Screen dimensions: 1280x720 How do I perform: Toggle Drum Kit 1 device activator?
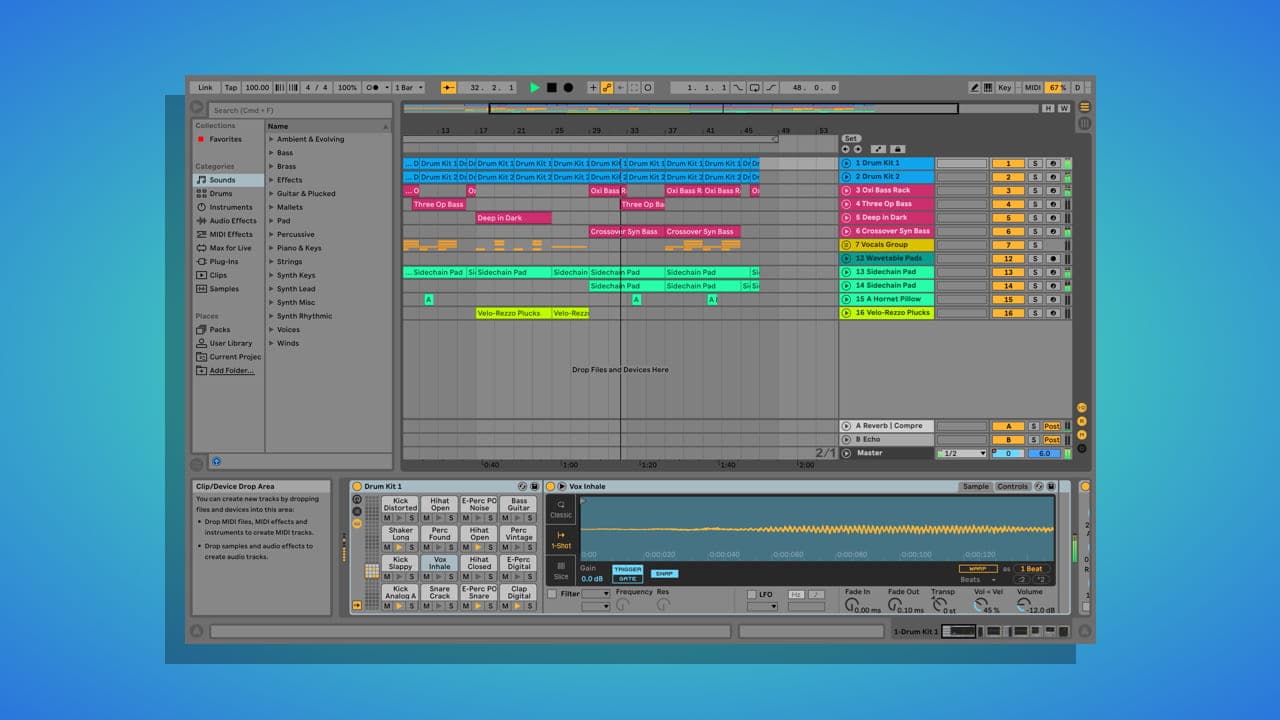pyautogui.click(x=357, y=486)
